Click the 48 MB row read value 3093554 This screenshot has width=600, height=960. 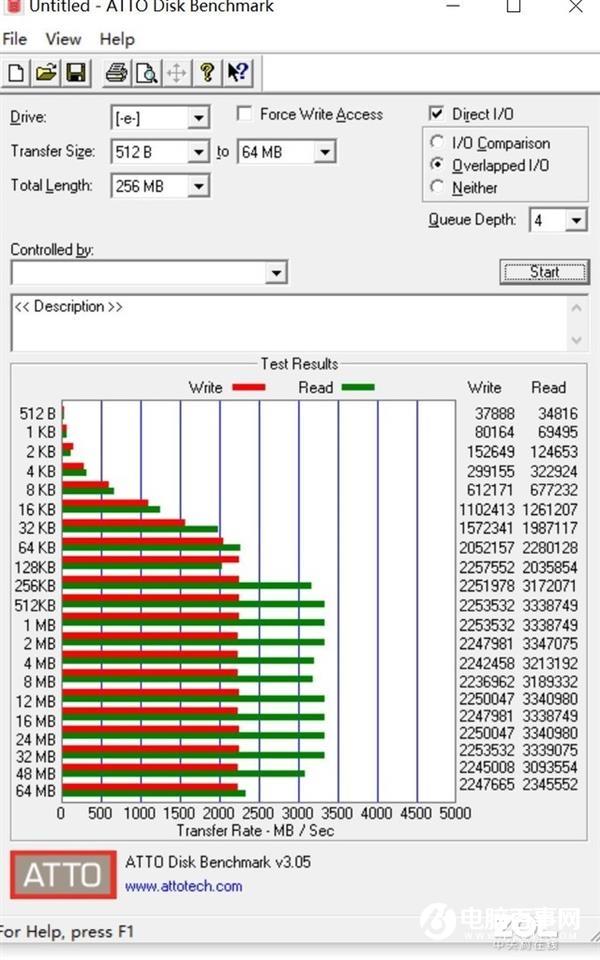tap(550, 767)
